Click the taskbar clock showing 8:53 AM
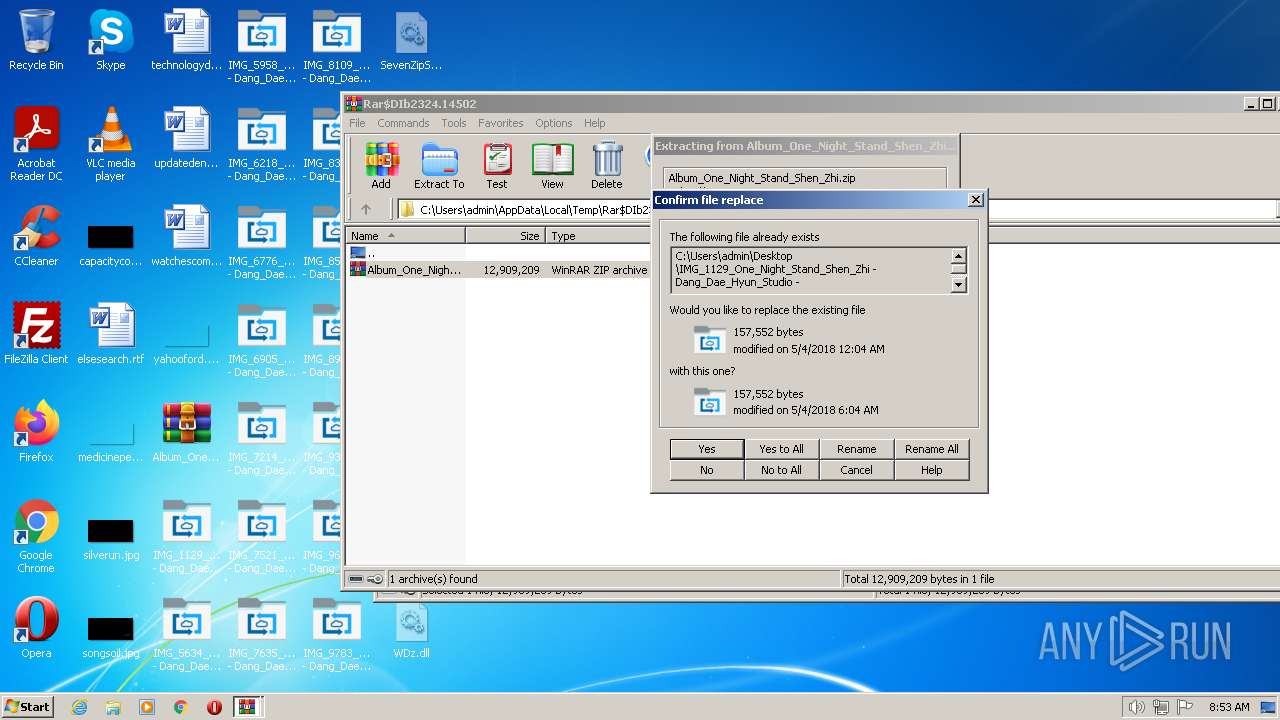Image resolution: width=1280 pixels, height=720 pixels. click(x=1228, y=707)
